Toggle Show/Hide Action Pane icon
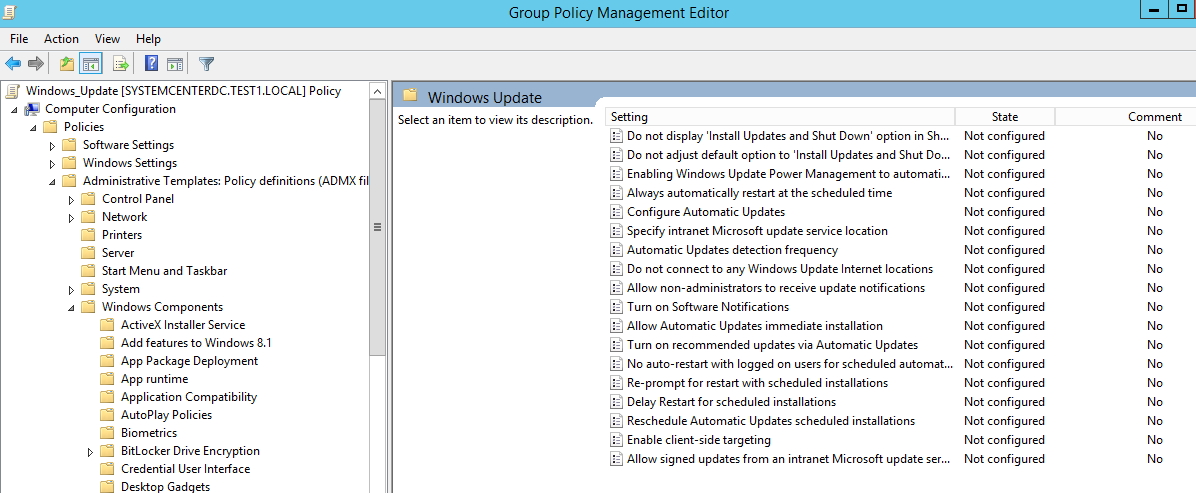This screenshot has width=1196, height=493. point(175,64)
